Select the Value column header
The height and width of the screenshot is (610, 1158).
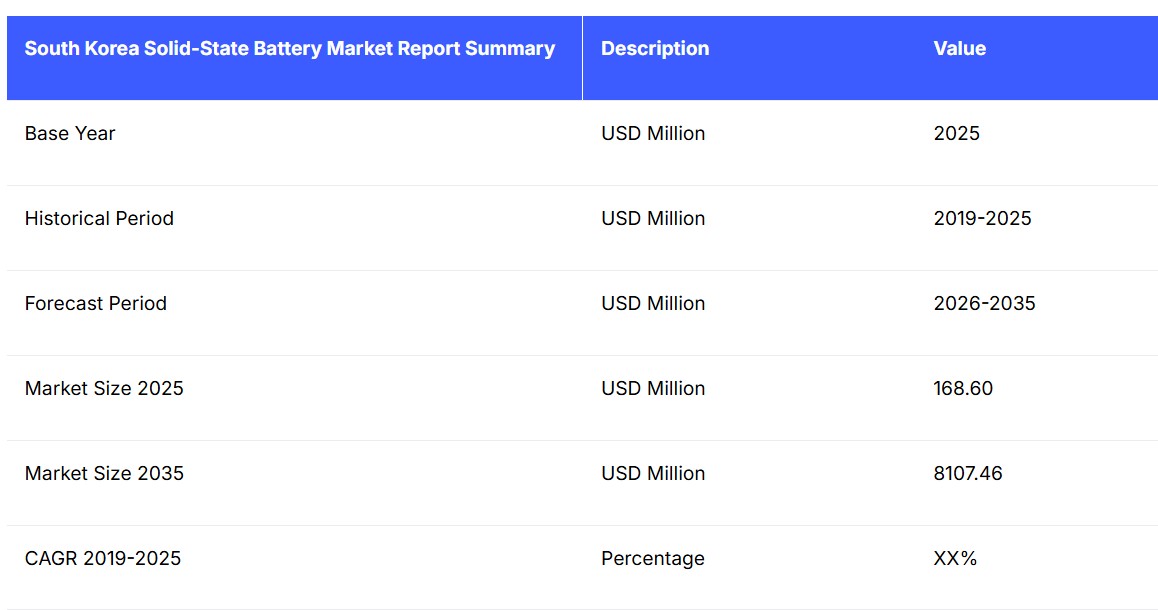pyautogui.click(x=959, y=49)
